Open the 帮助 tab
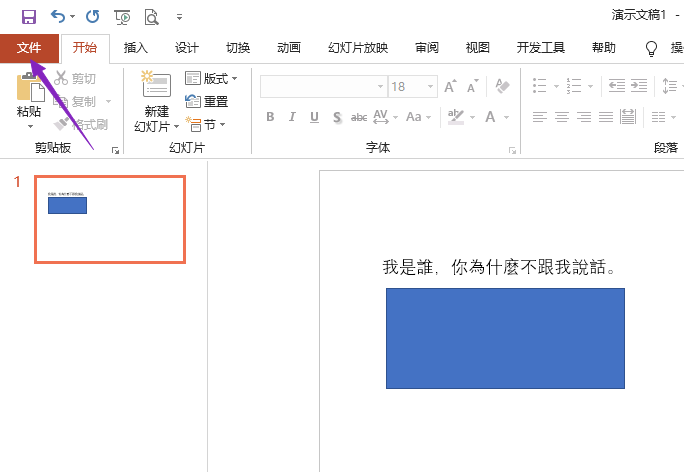Image resolution: width=684 pixels, height=472 pixels. [x=604, y=48]
